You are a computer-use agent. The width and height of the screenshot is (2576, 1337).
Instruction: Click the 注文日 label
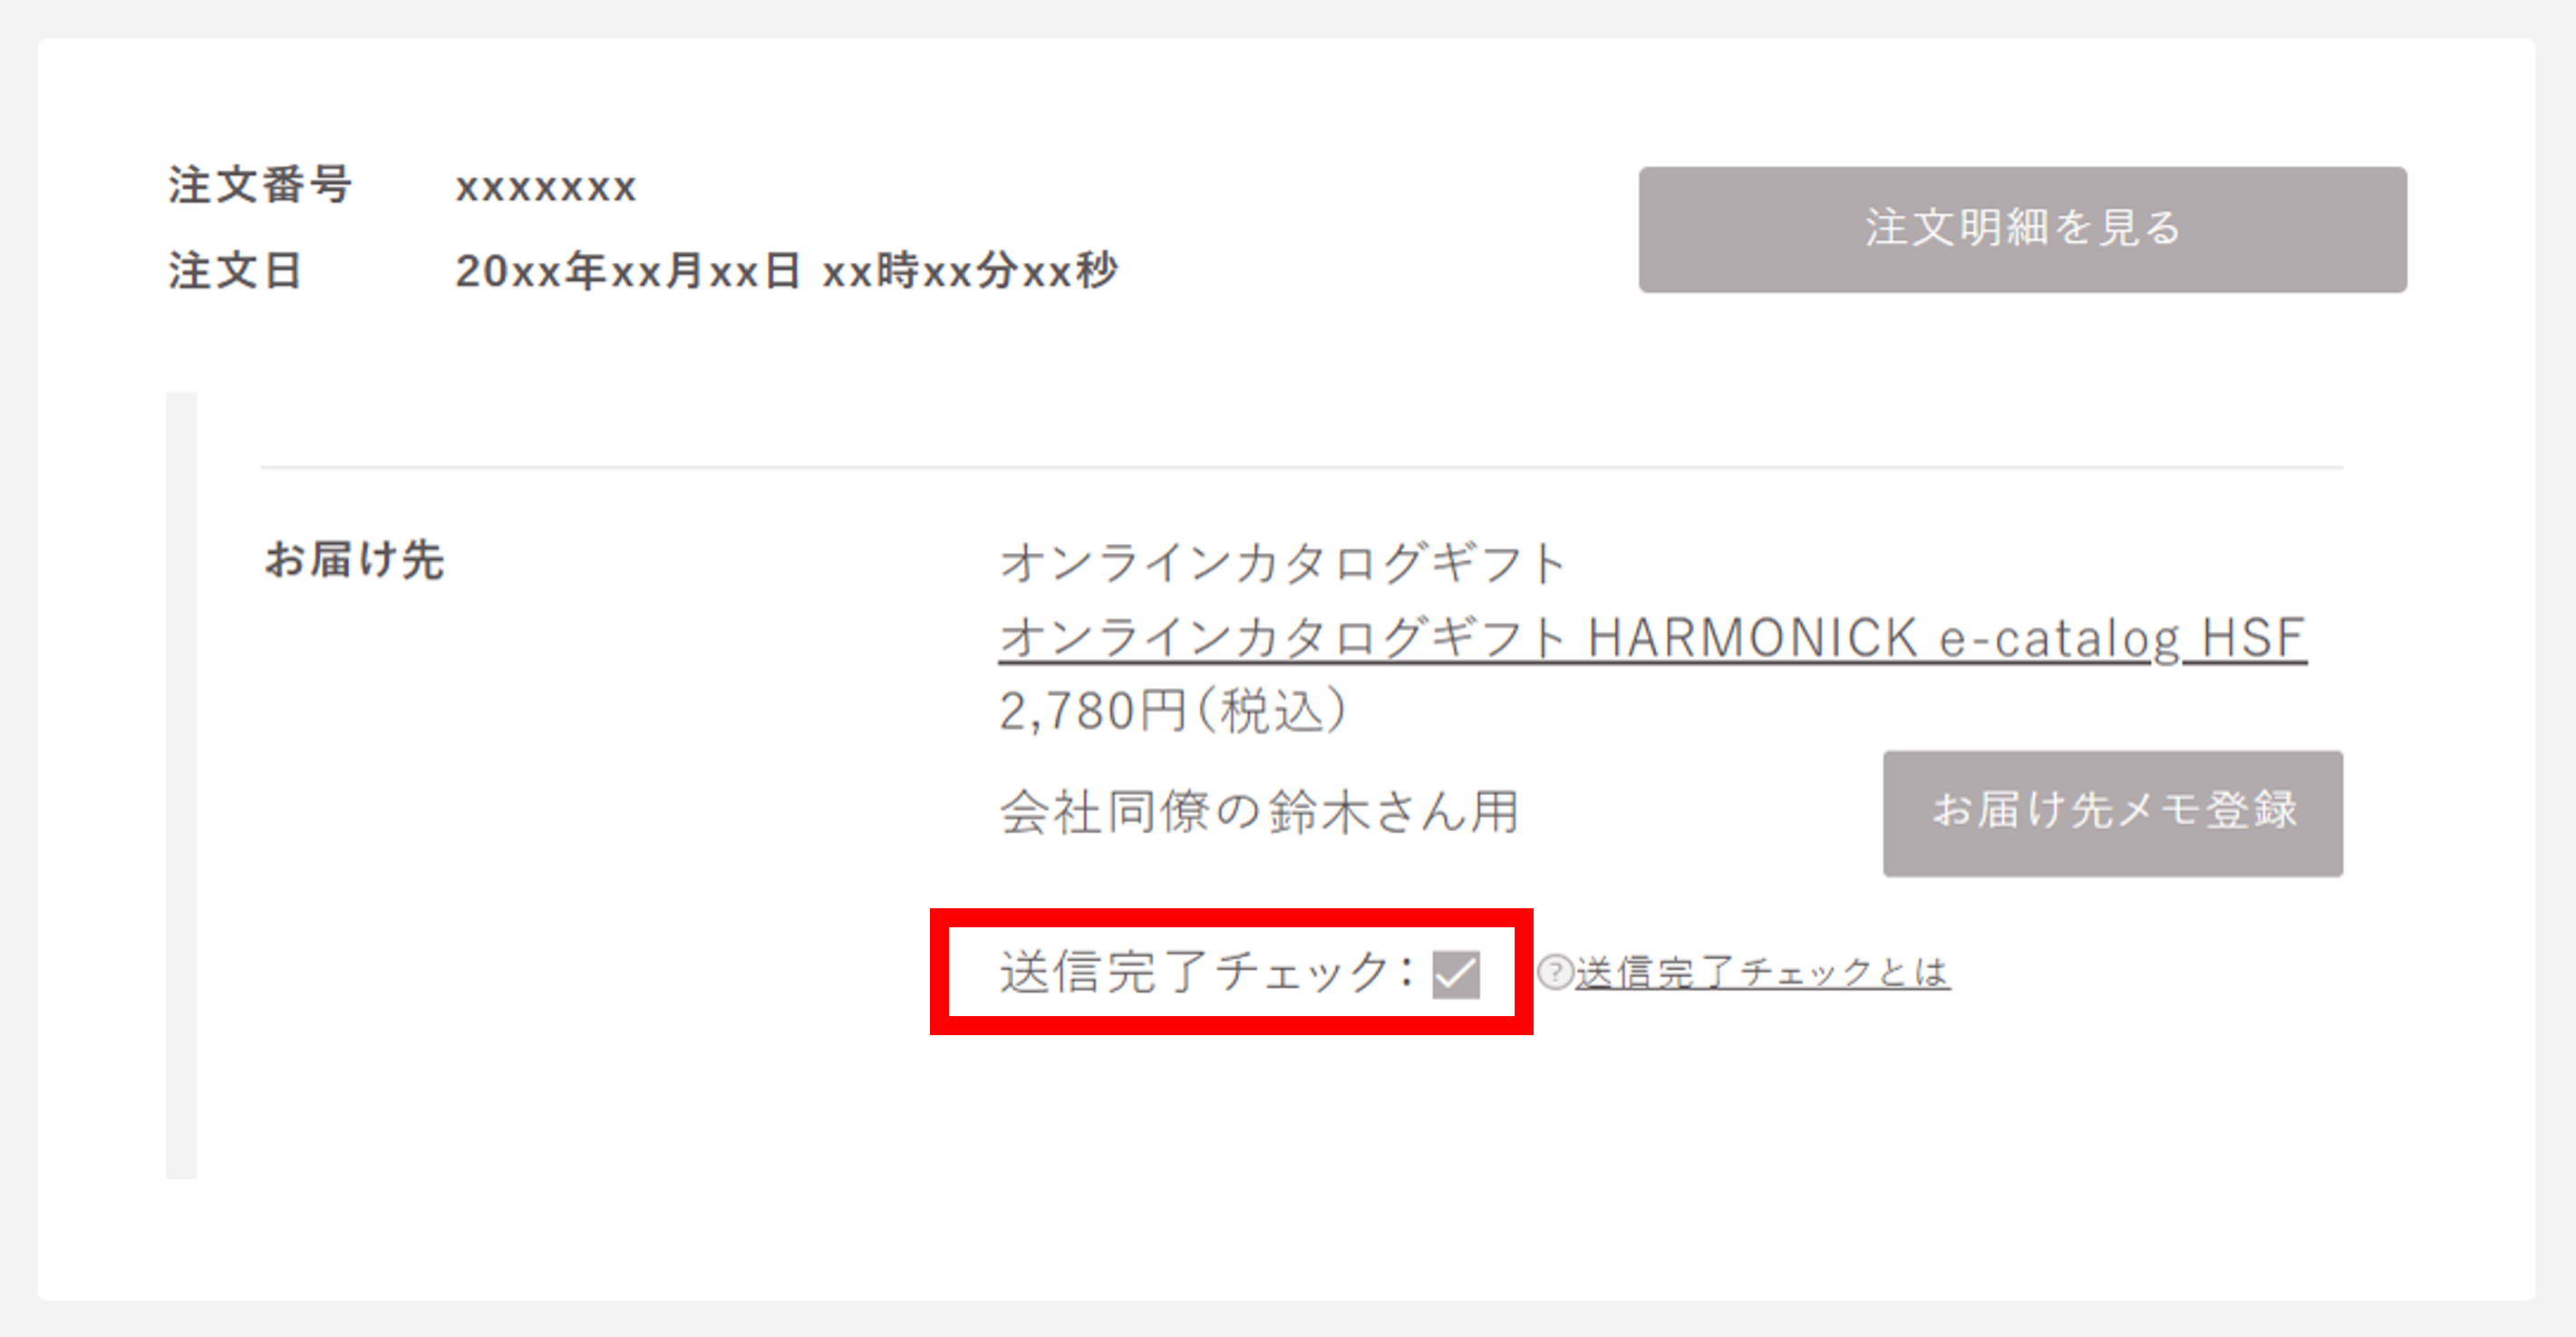coord(235,271)
